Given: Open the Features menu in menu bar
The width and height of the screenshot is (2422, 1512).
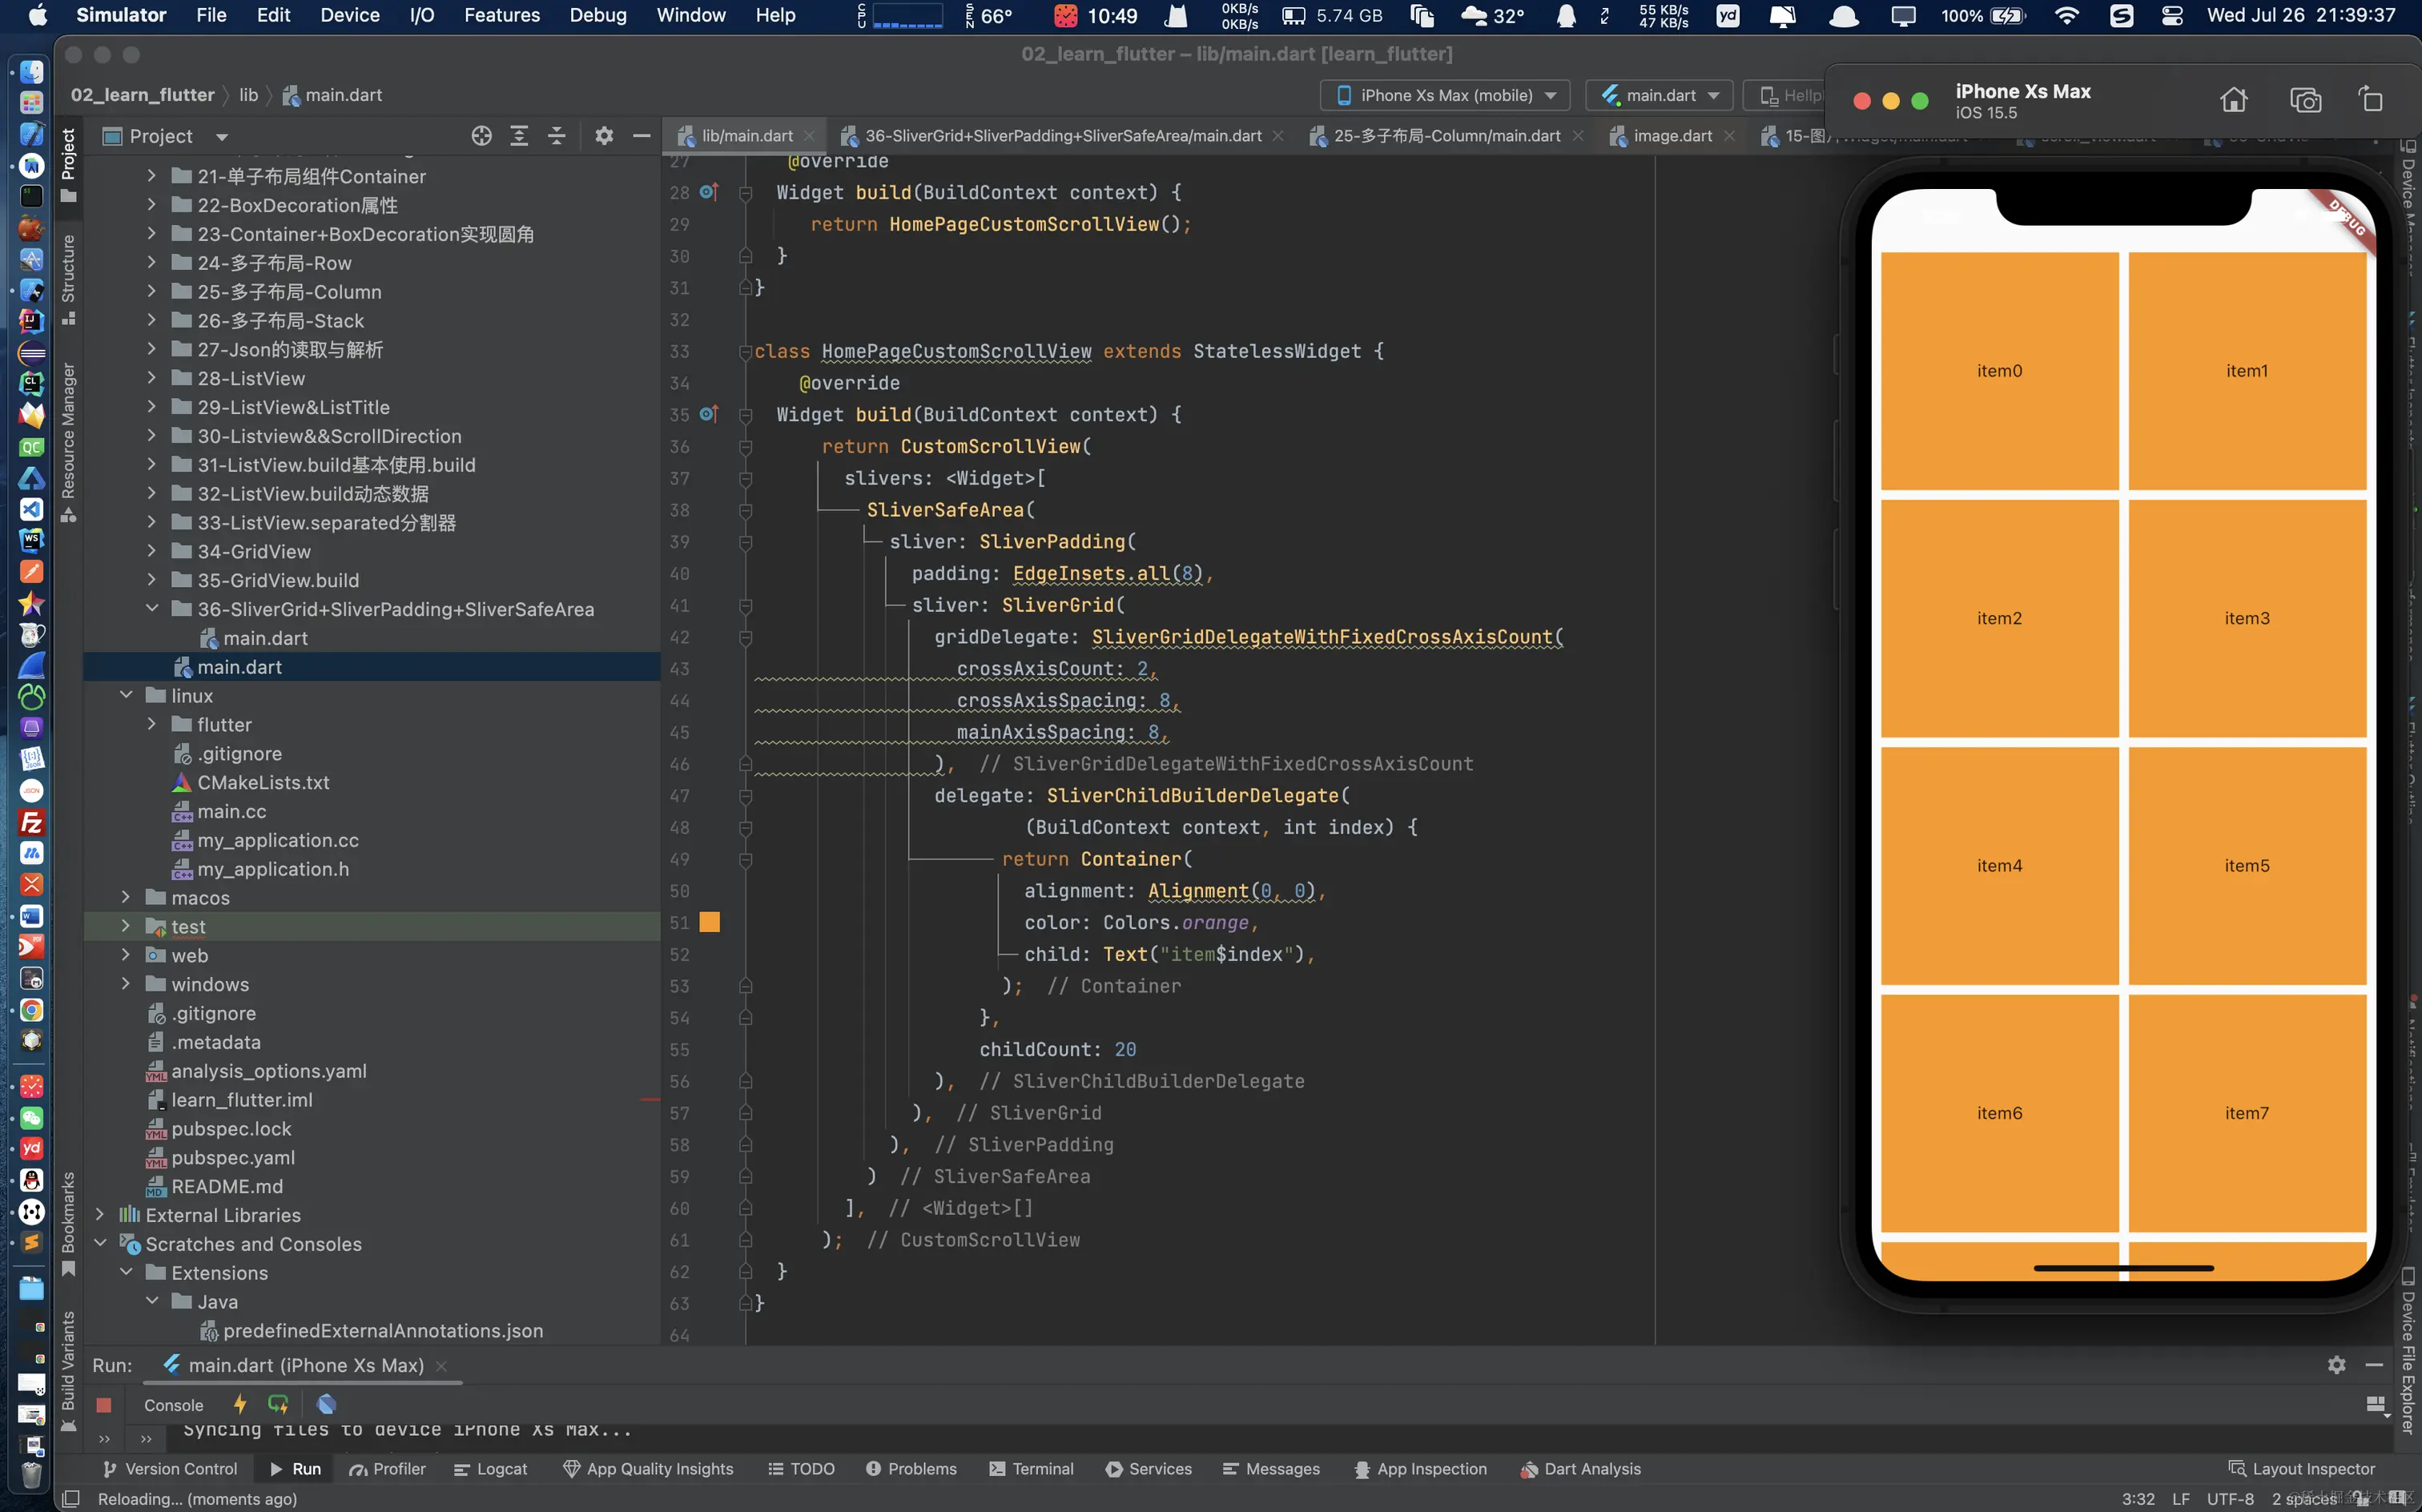Looking at the screenshot, I should point(501,15).
